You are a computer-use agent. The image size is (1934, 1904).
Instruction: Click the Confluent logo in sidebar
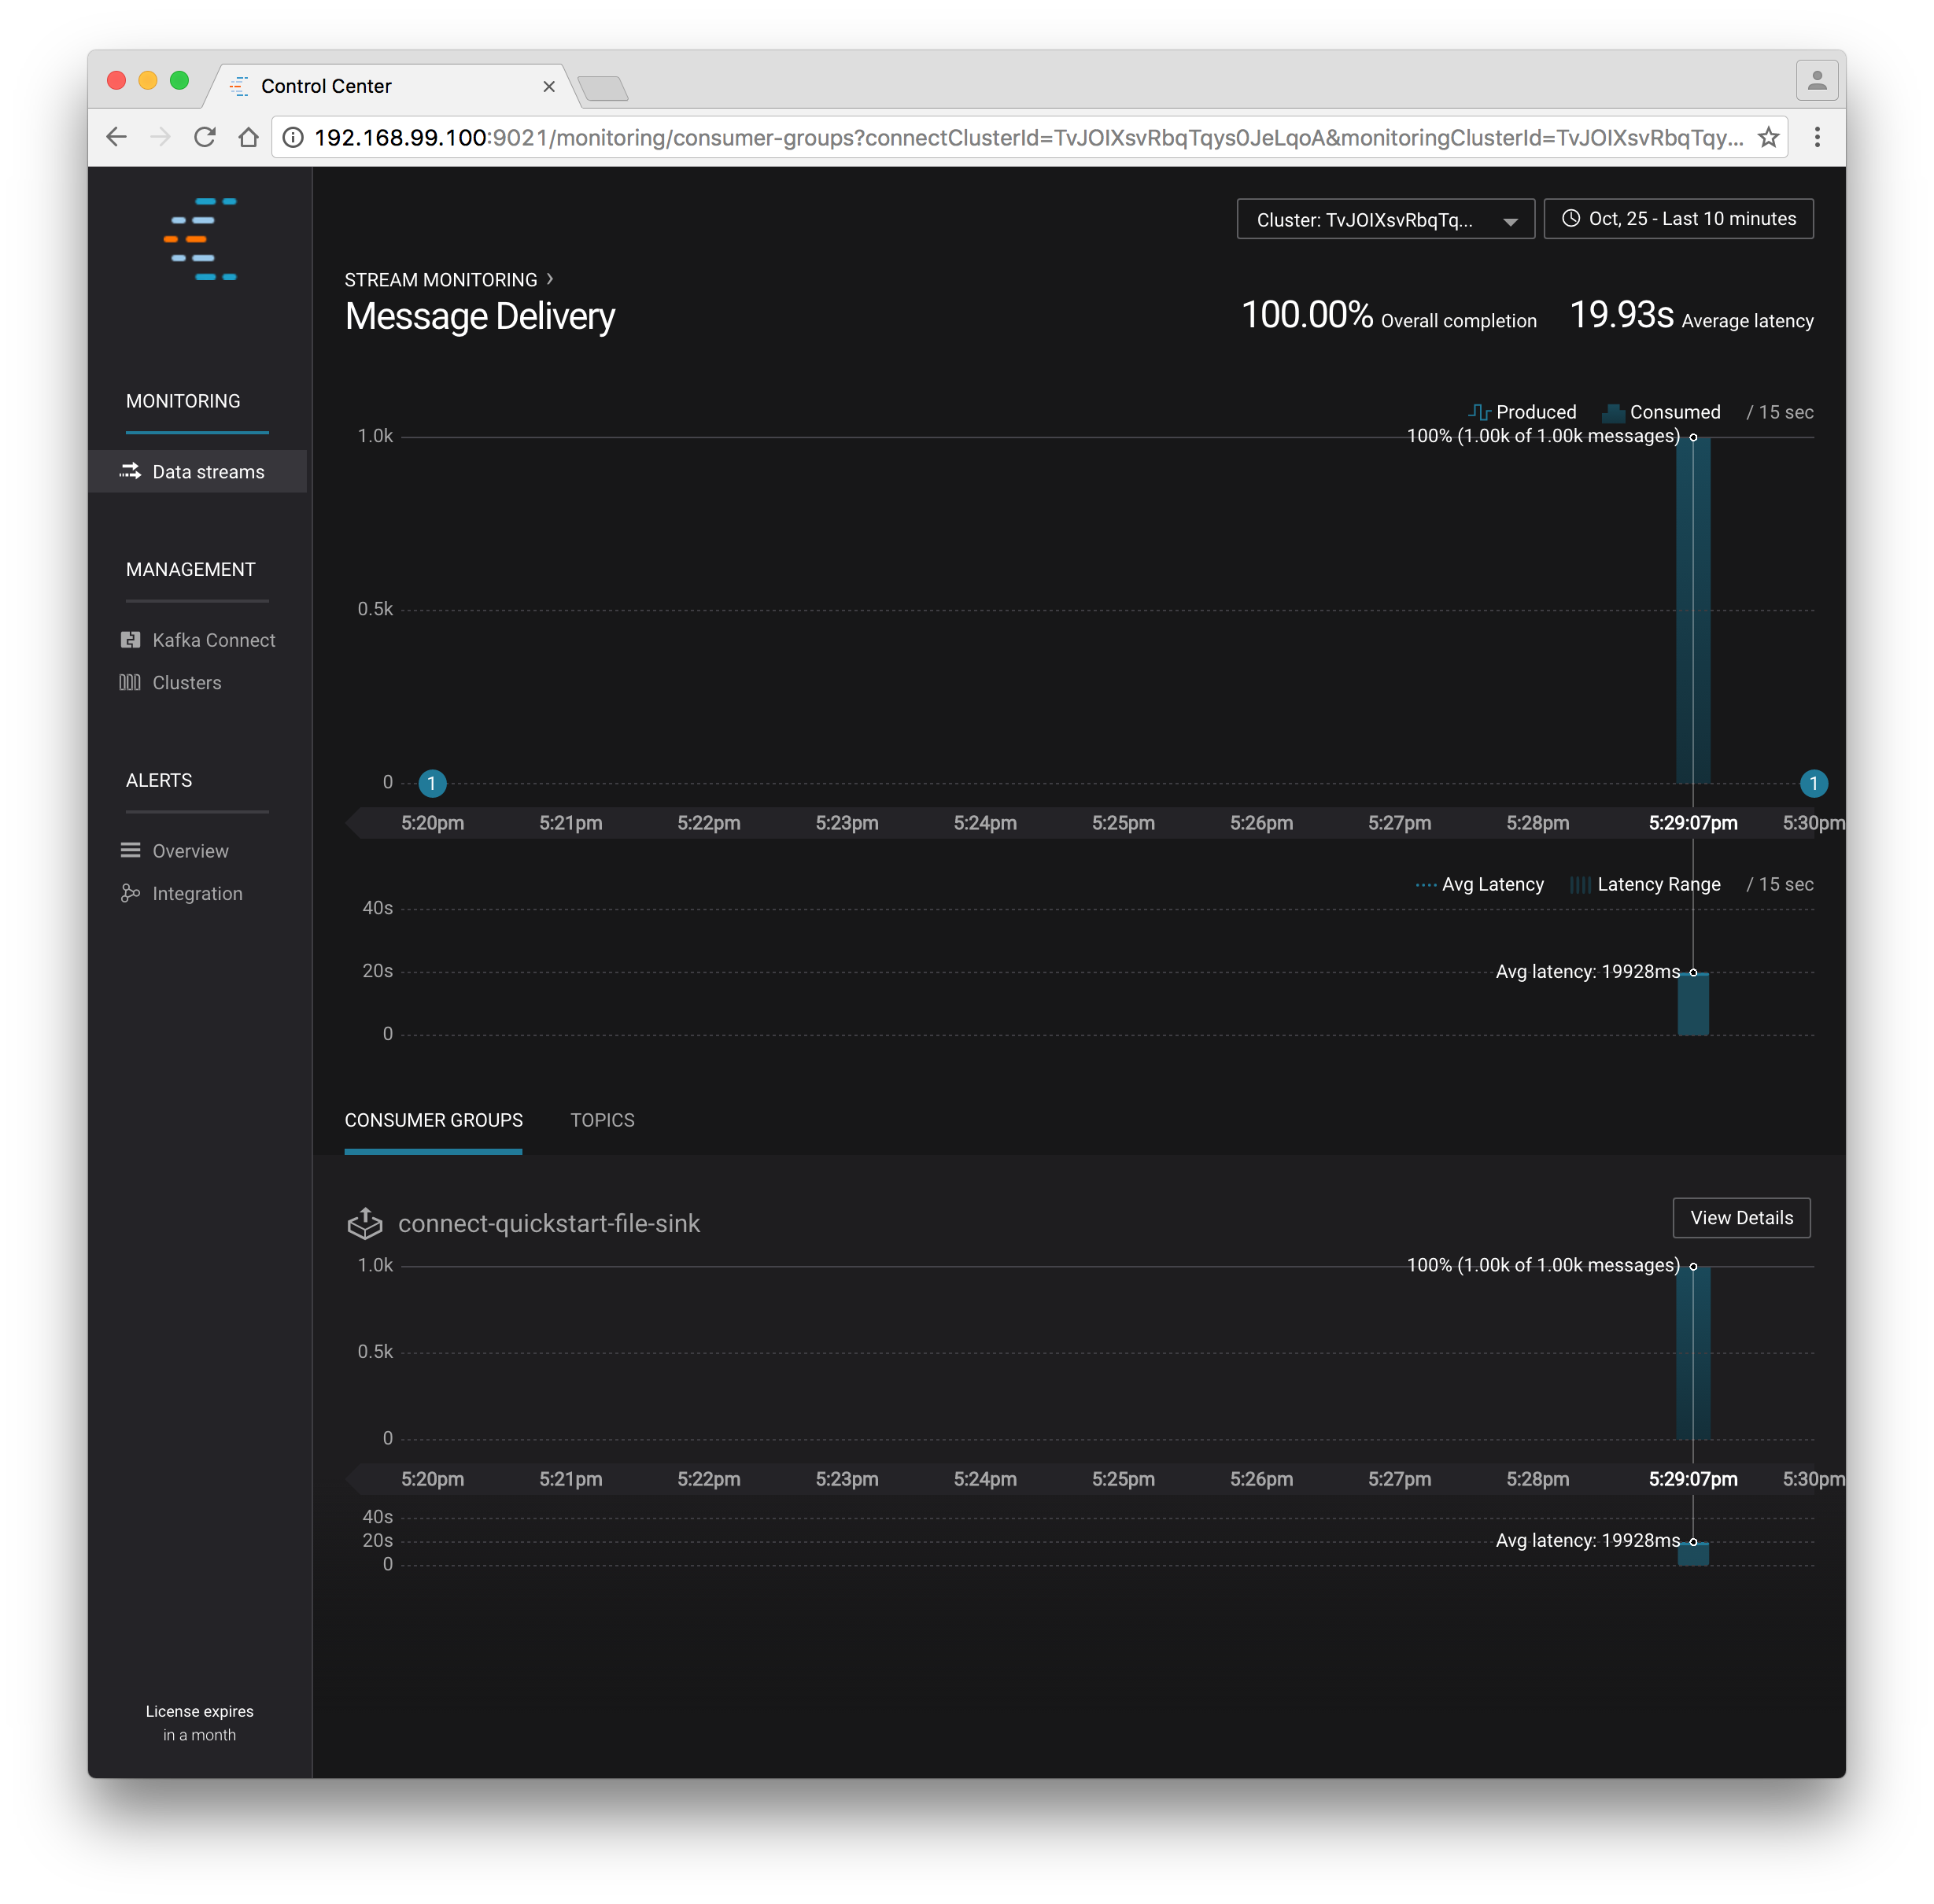pyautogui.click(x=200, y=239)
